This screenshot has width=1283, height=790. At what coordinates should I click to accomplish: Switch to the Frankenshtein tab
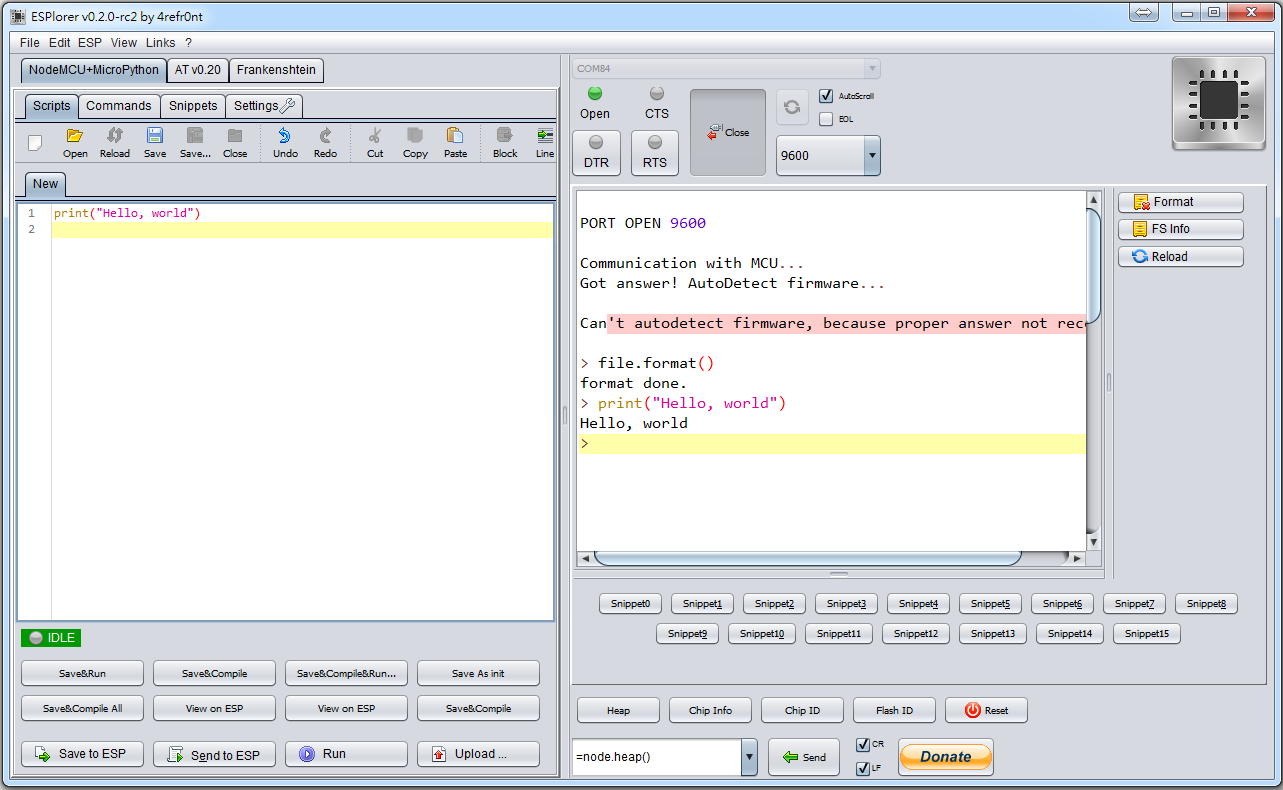click(x=277, y=71)
